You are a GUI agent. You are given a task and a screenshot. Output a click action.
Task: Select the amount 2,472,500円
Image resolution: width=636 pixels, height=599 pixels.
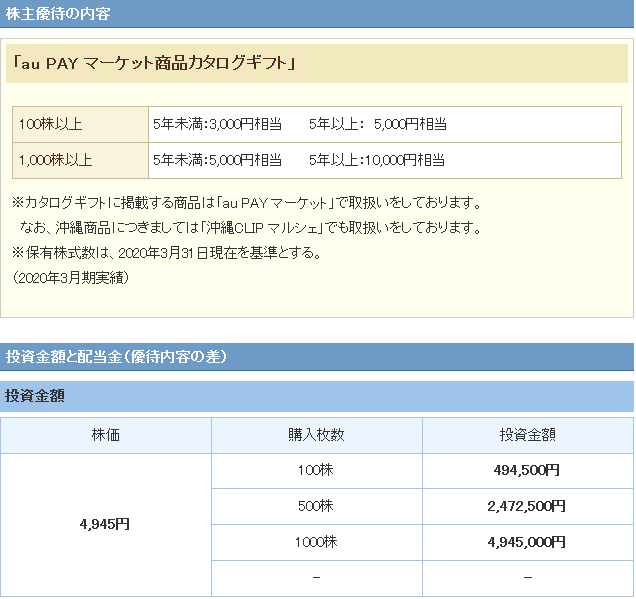click(x=527, y=506)
